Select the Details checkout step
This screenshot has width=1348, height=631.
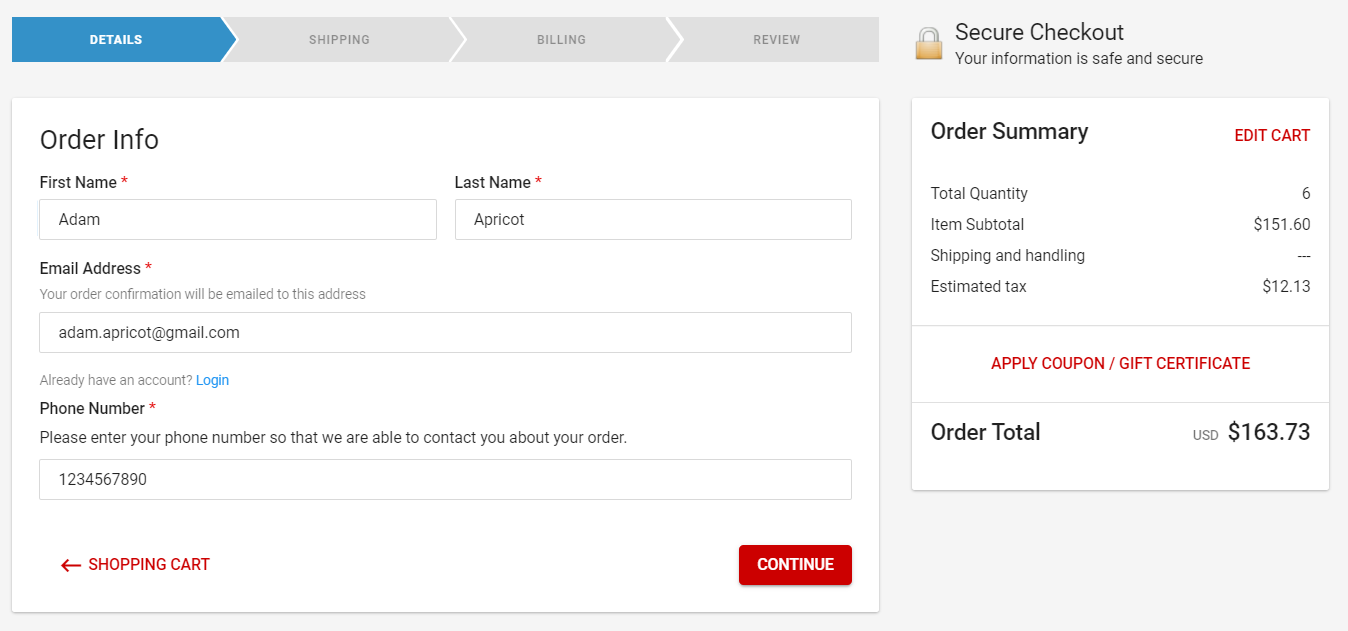(x=116, y=40)
